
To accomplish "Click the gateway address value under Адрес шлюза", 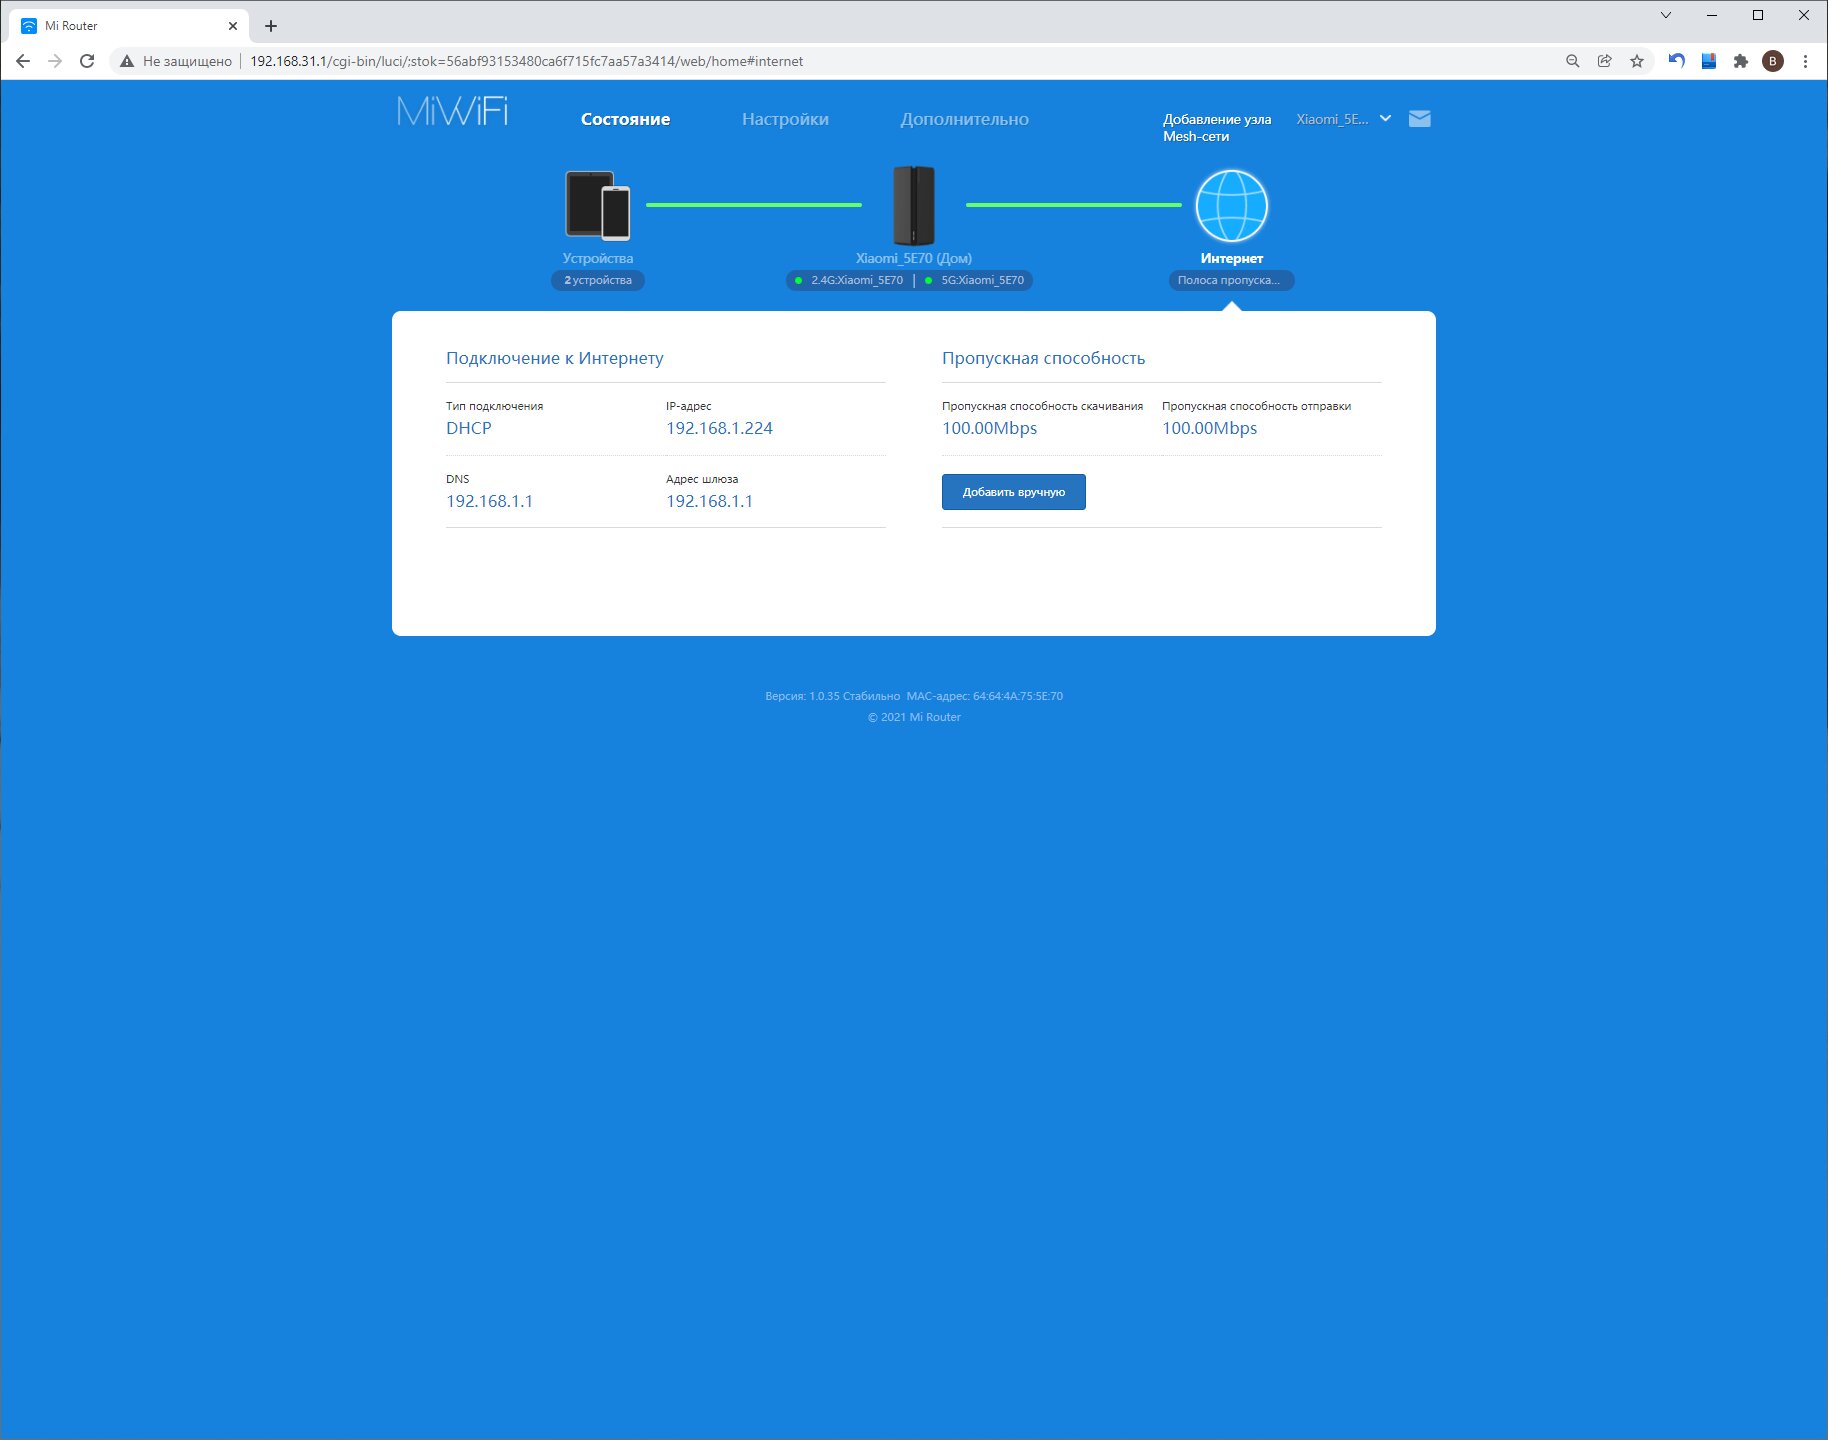I will (x=709, y=501).
